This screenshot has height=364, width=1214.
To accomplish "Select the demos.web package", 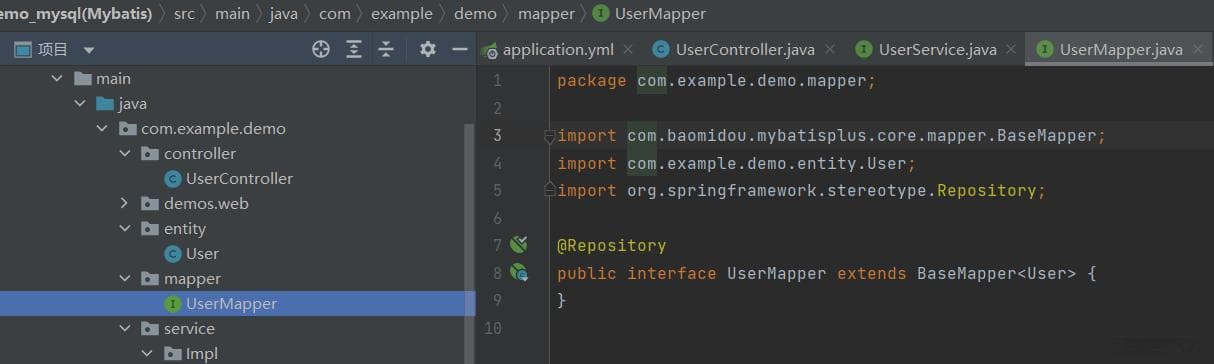I will click(206, 204).
